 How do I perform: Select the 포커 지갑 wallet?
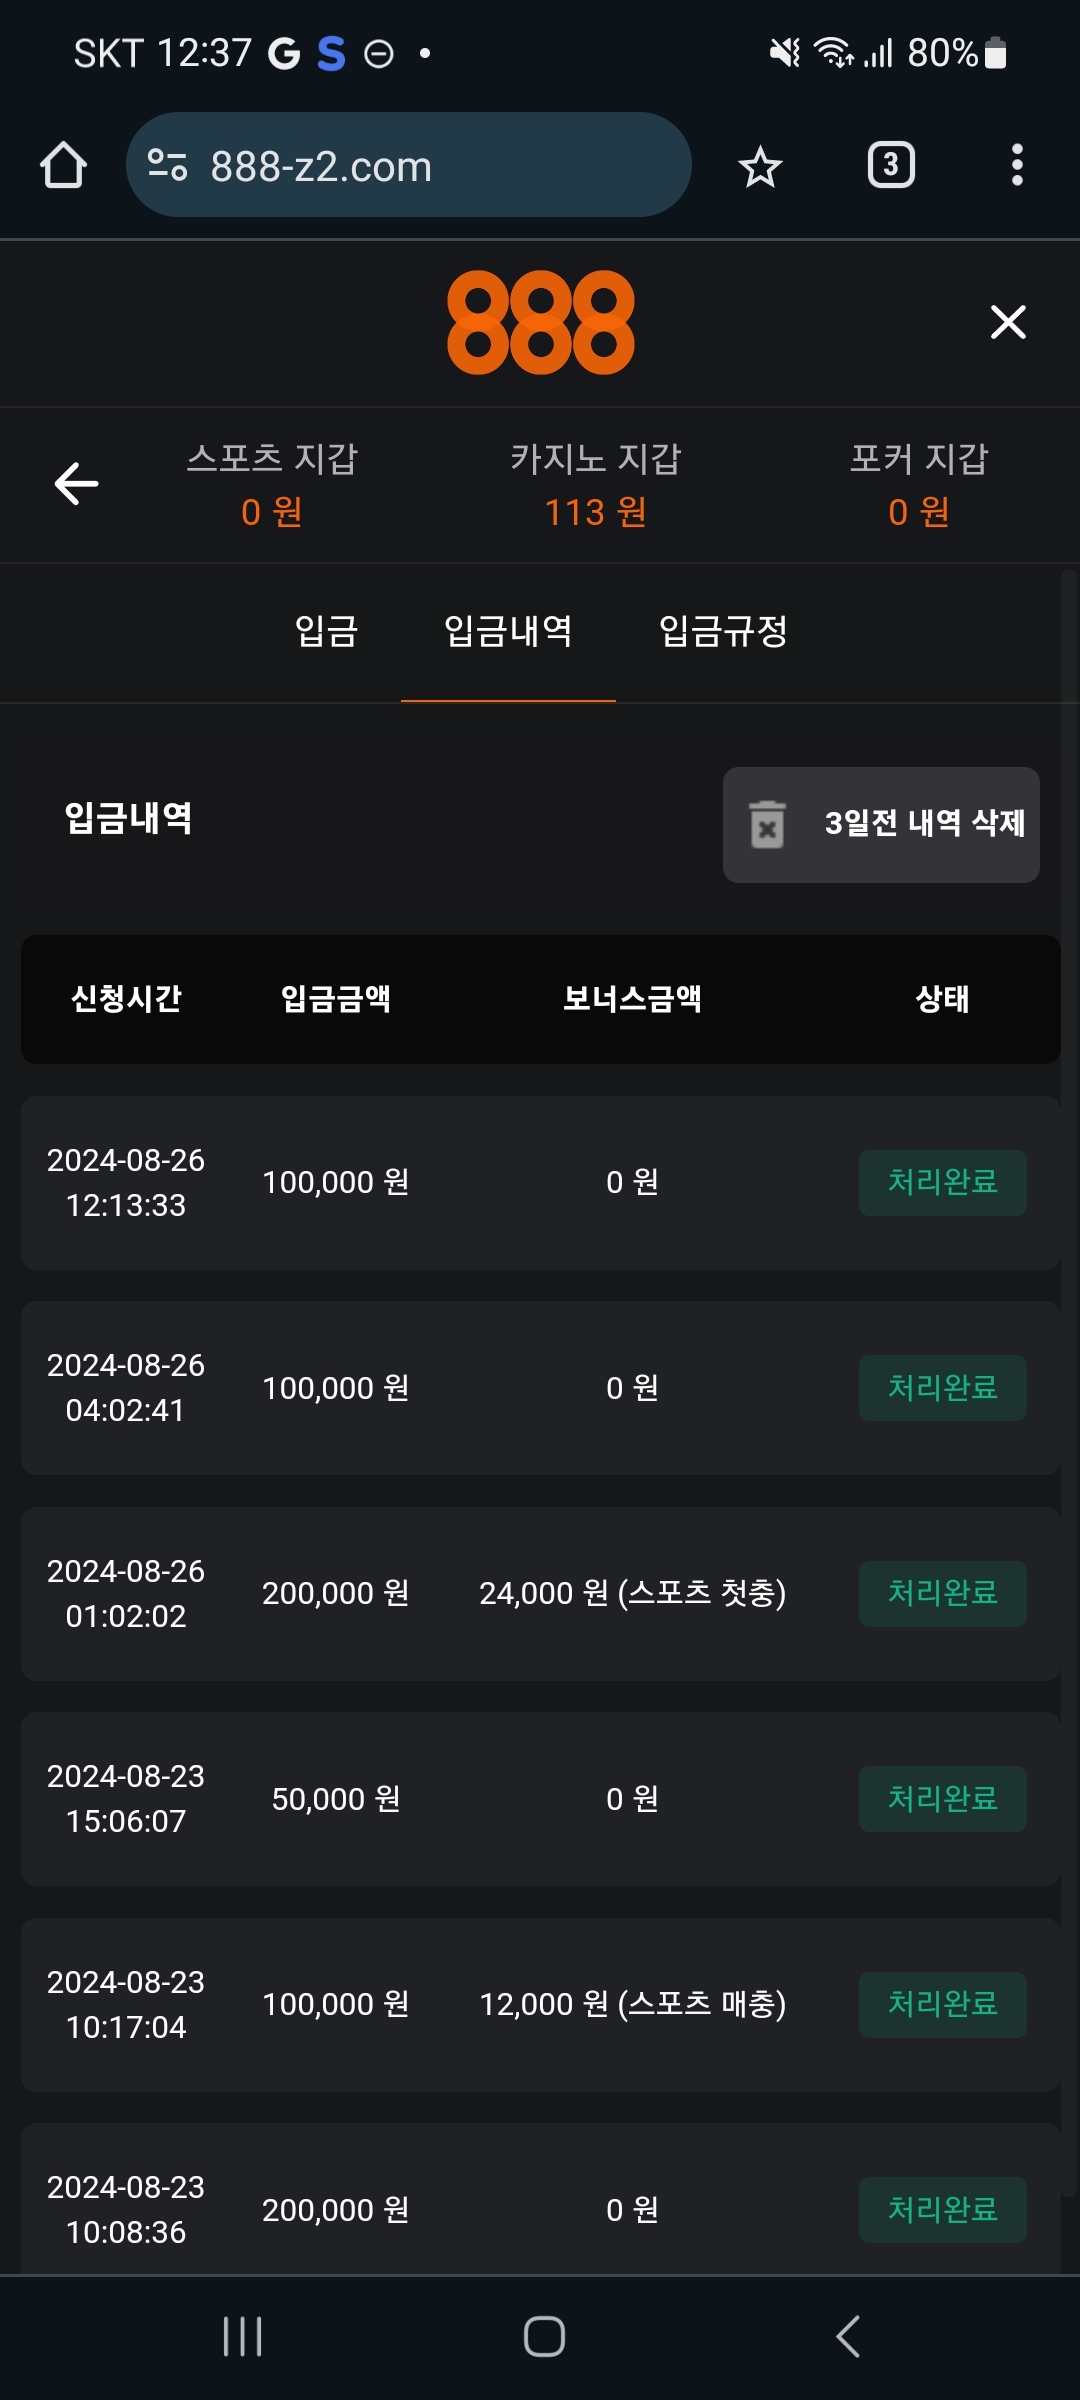click(919, 485)
